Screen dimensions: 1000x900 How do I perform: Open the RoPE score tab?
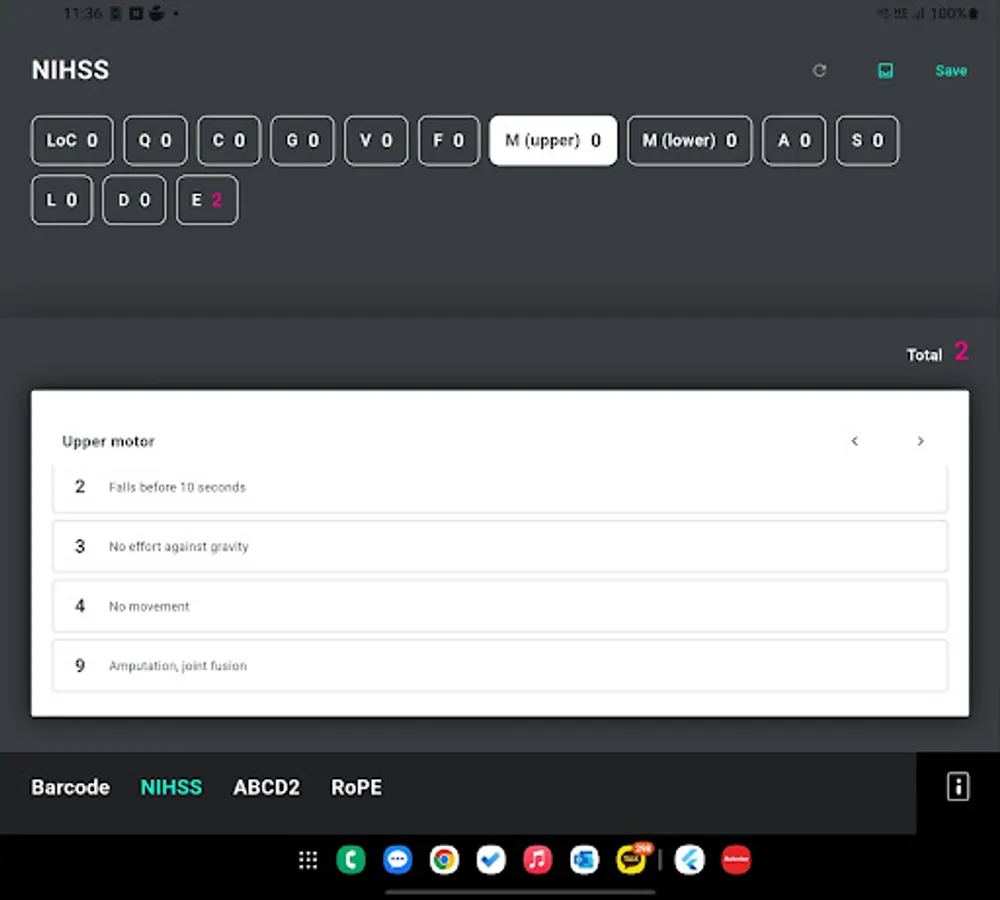(356, 787)
